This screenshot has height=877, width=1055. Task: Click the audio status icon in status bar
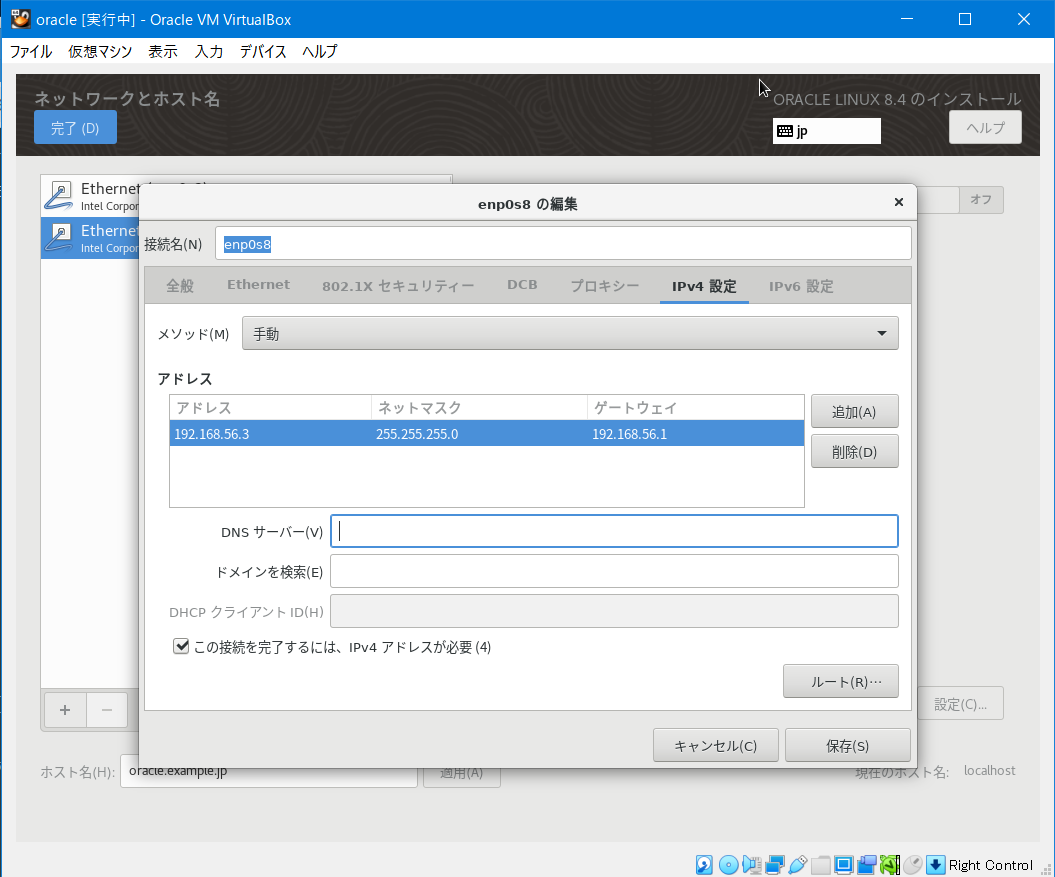pyautogui.click(x=752, y=864)
